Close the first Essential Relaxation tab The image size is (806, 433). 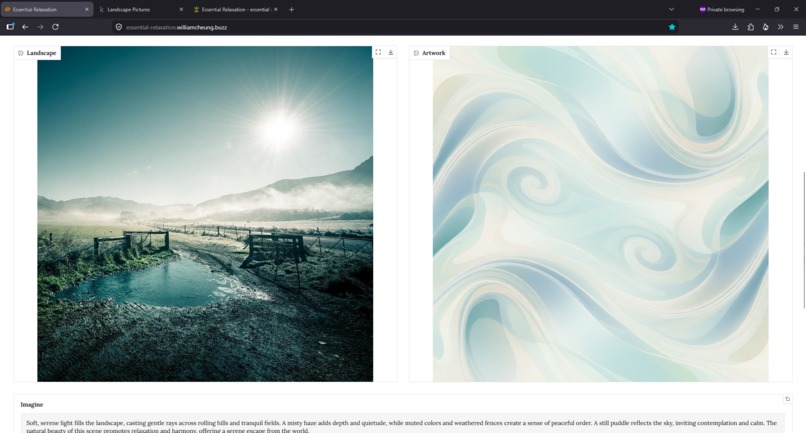(86, 9)
